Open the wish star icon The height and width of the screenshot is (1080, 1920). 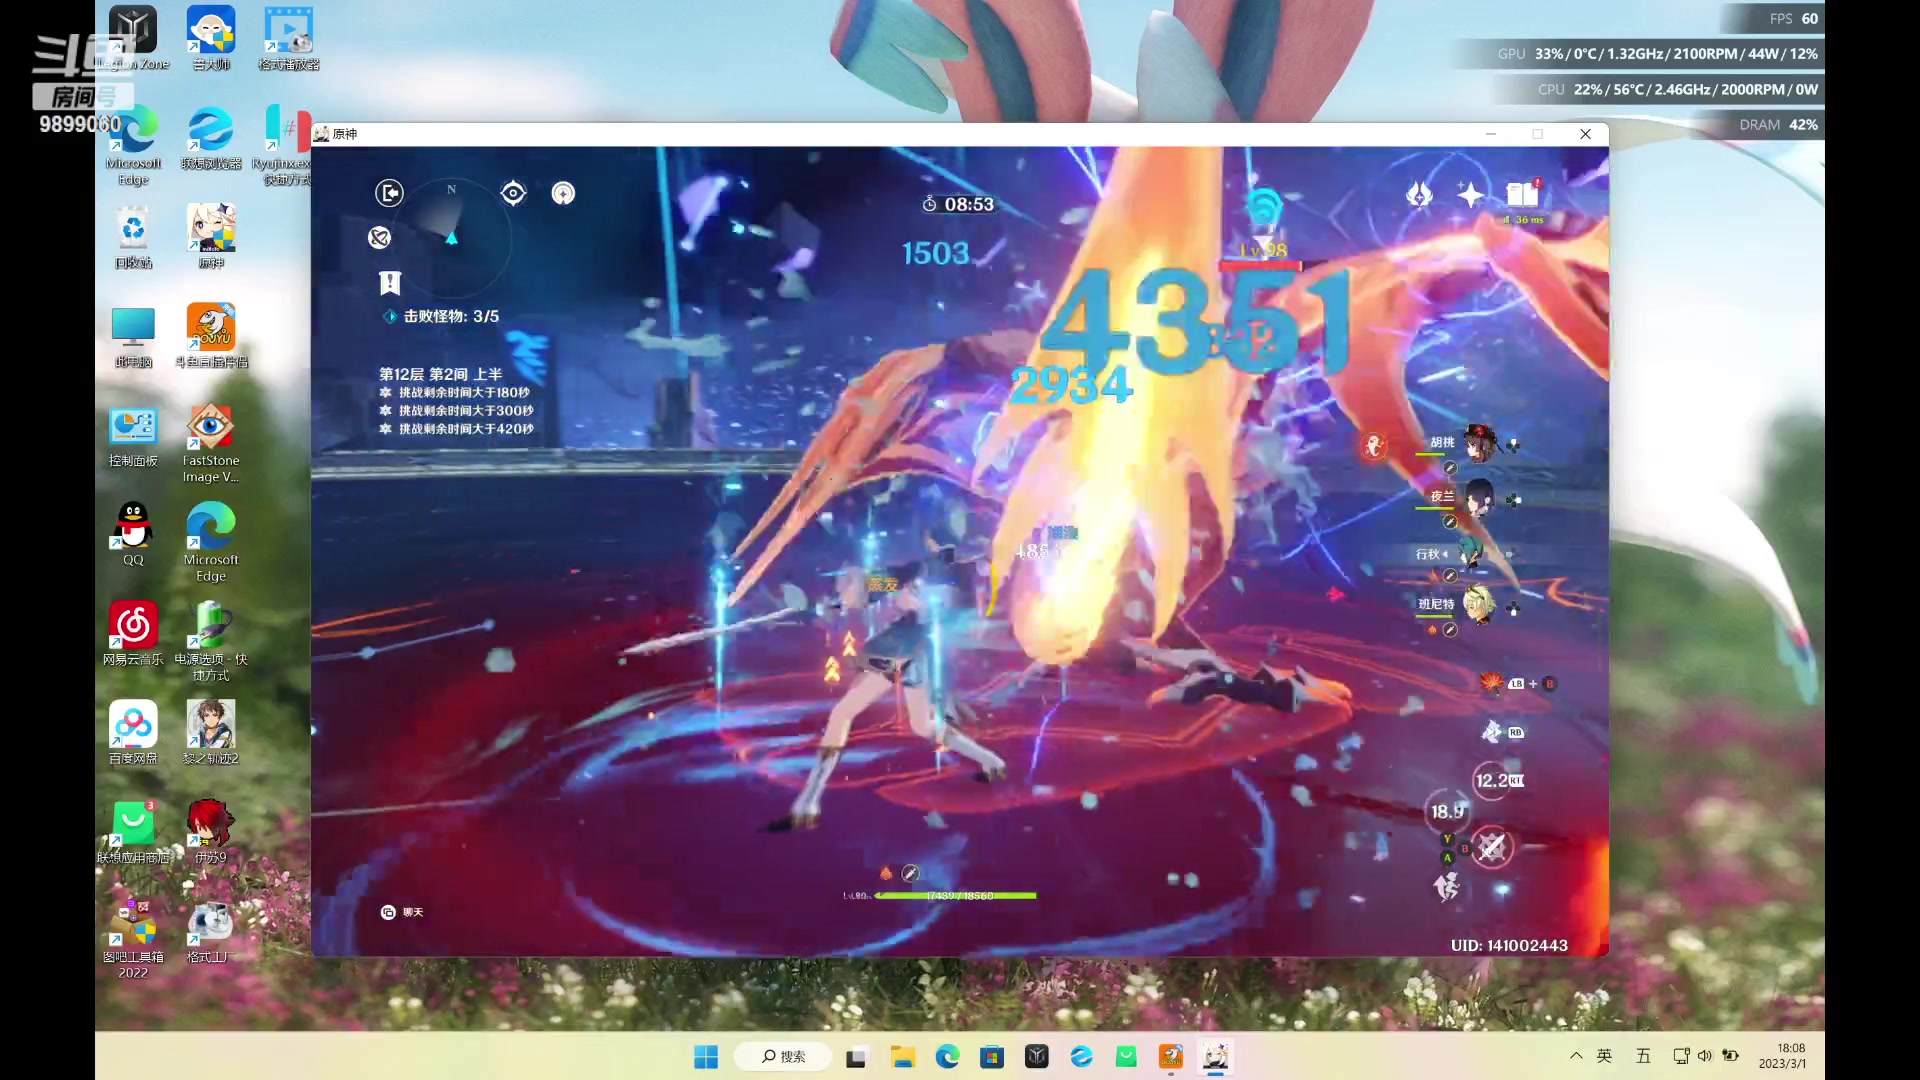[1470, 194]
